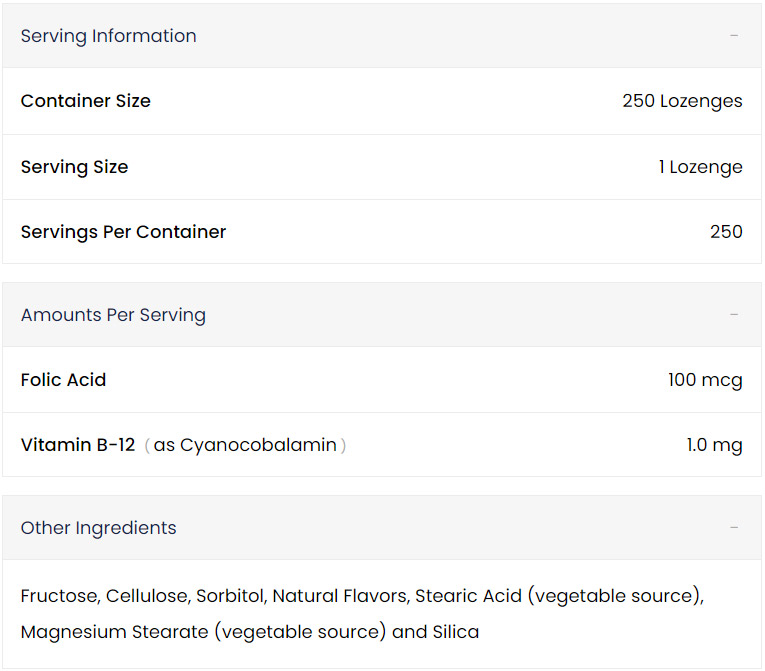Viewport: 765px width, 671px height.
Task: Select the 1 Lozenge value
Action: tap(700, 167)
